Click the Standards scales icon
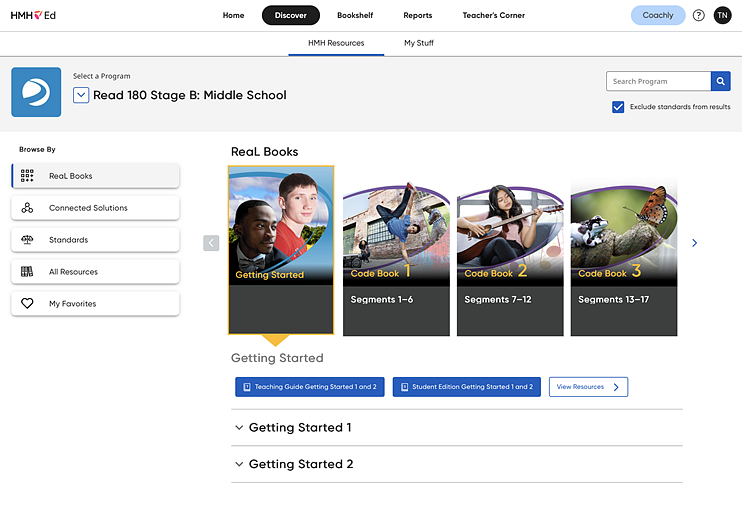This screenshot has width=742, height=505. [27, 239]
